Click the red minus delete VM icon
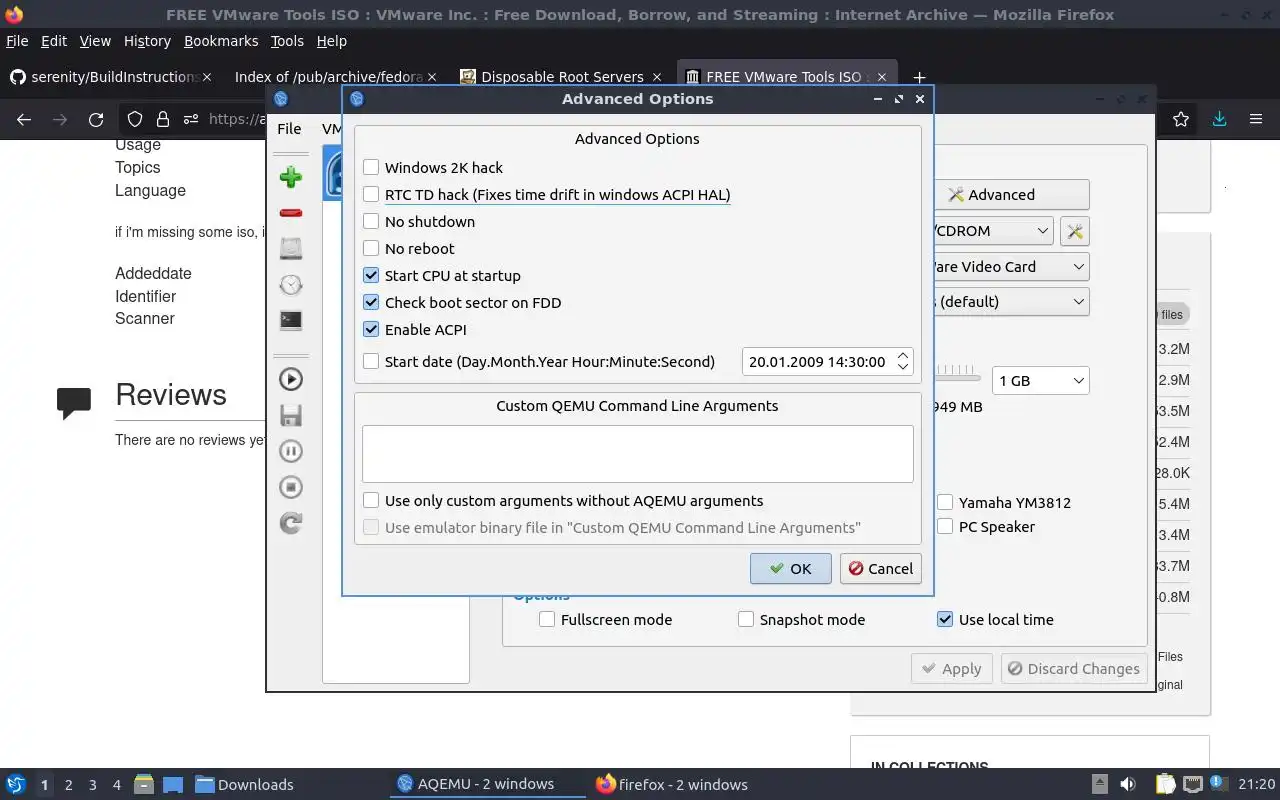The image size is (1280, 800). 291,213
